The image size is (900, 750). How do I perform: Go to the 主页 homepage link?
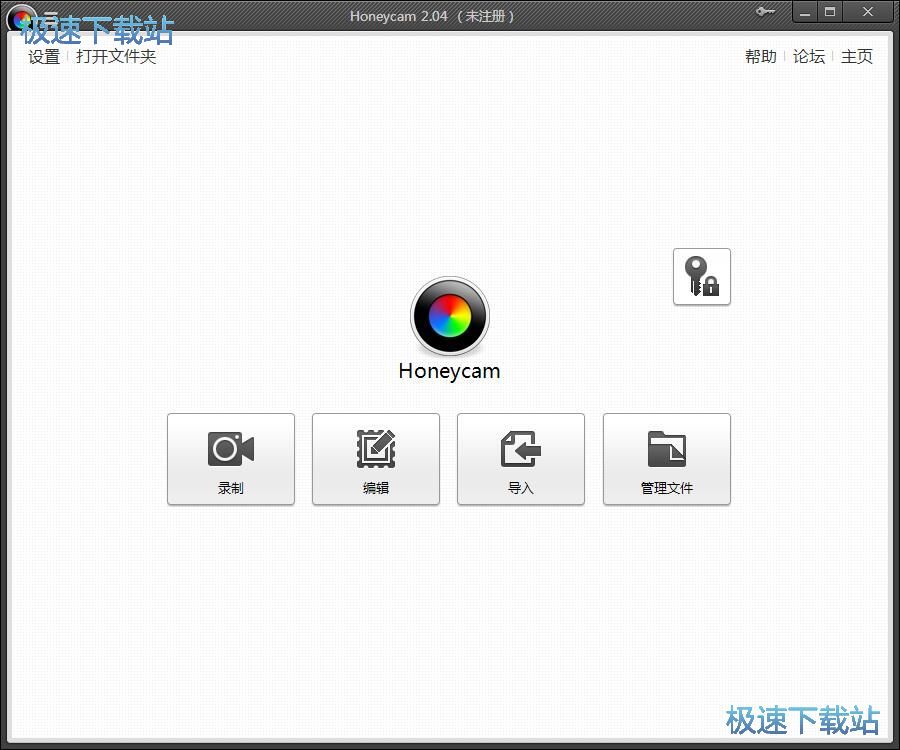tap(856, 56)
